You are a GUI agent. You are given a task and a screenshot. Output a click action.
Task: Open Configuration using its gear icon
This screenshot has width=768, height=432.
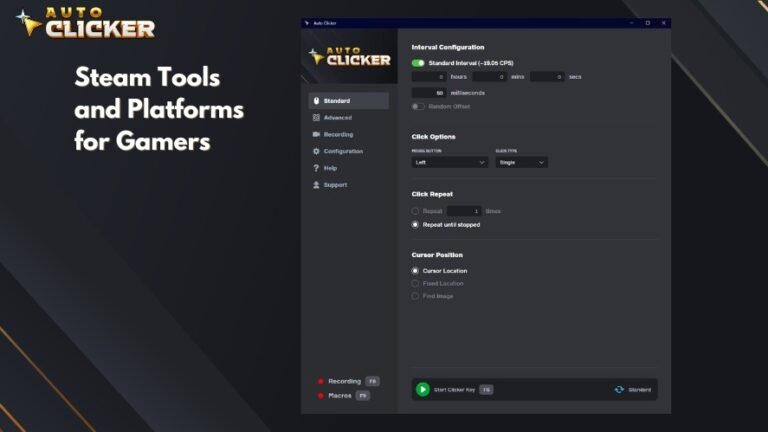click(x=316, y=151)
